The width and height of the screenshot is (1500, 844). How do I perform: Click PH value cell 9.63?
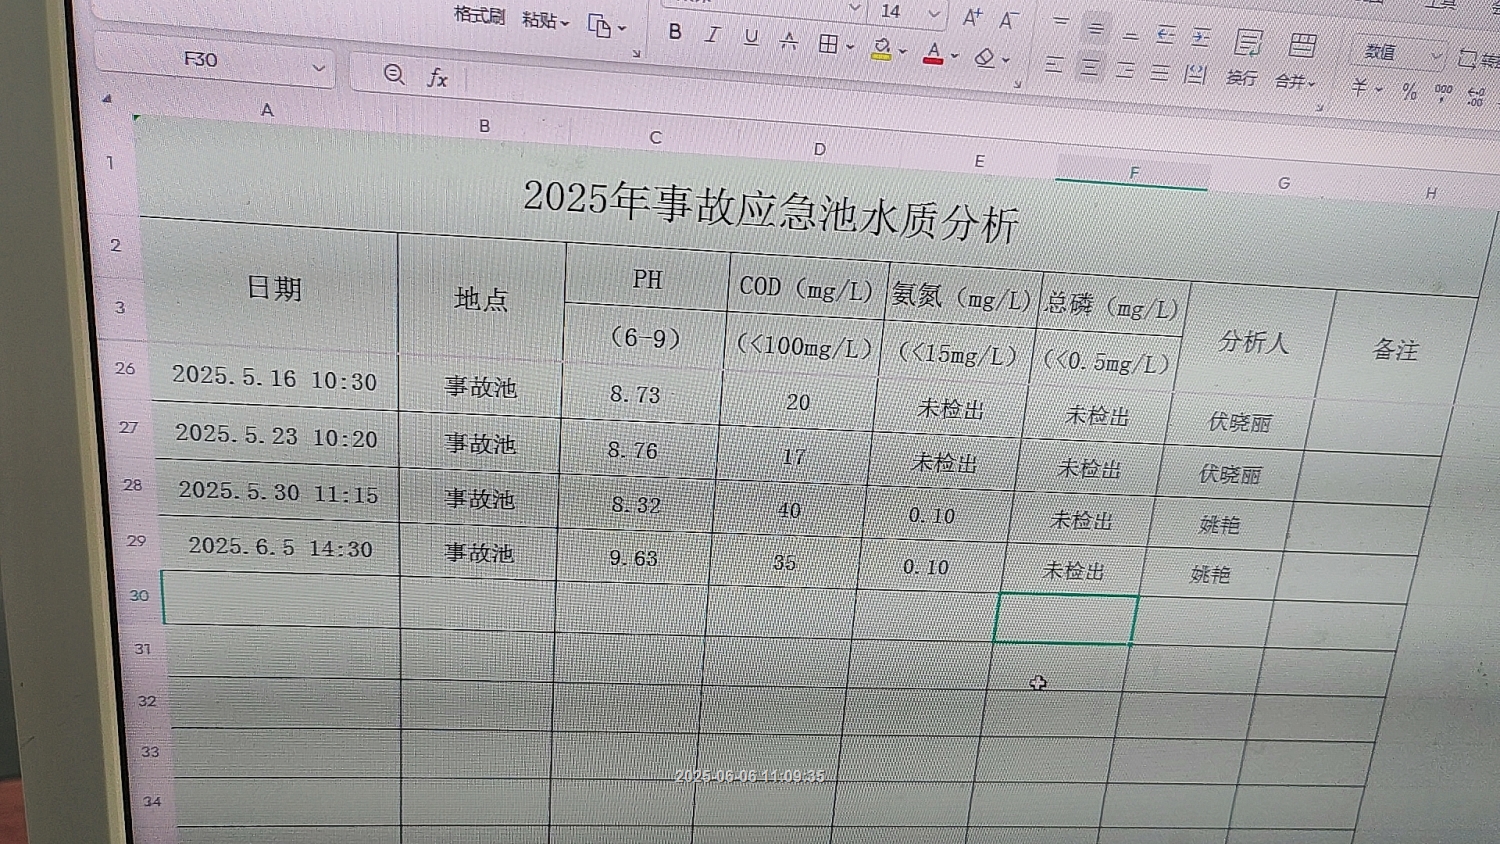(634, 557)
